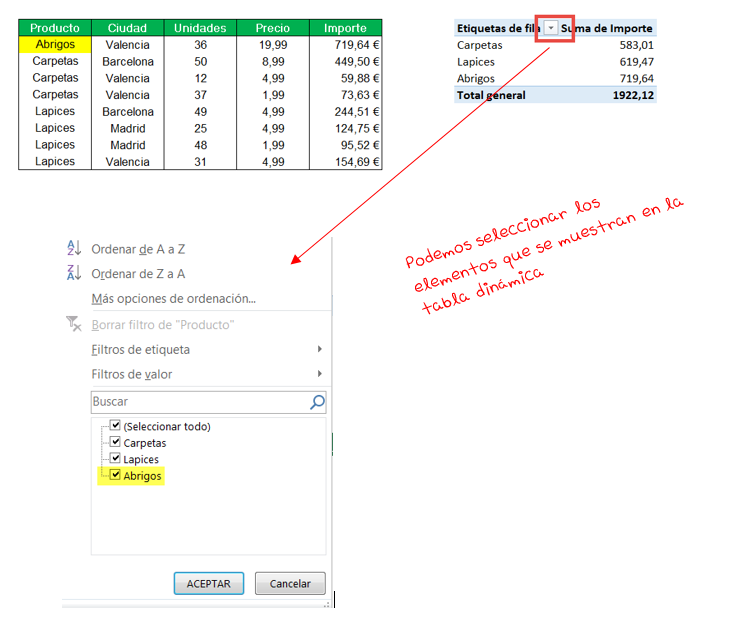Click the Abrigos row label in pivot table
The image size is (755, 626).
coord(476,78)
